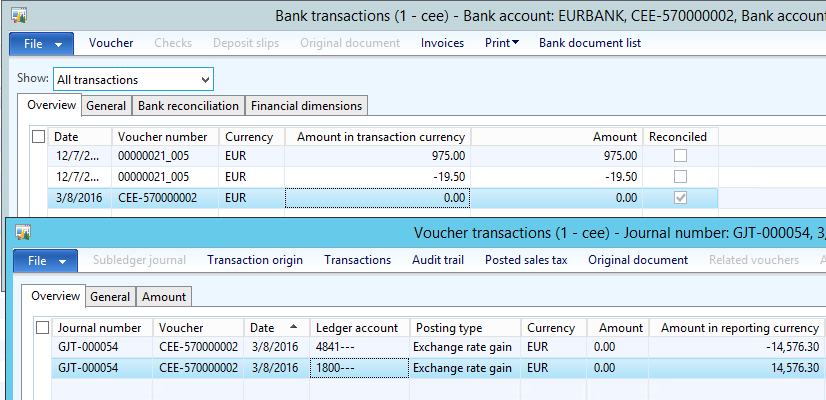The image size is (826, 400).
Task: Expand the Show All transactions dropdown
Action: [205, 79]
